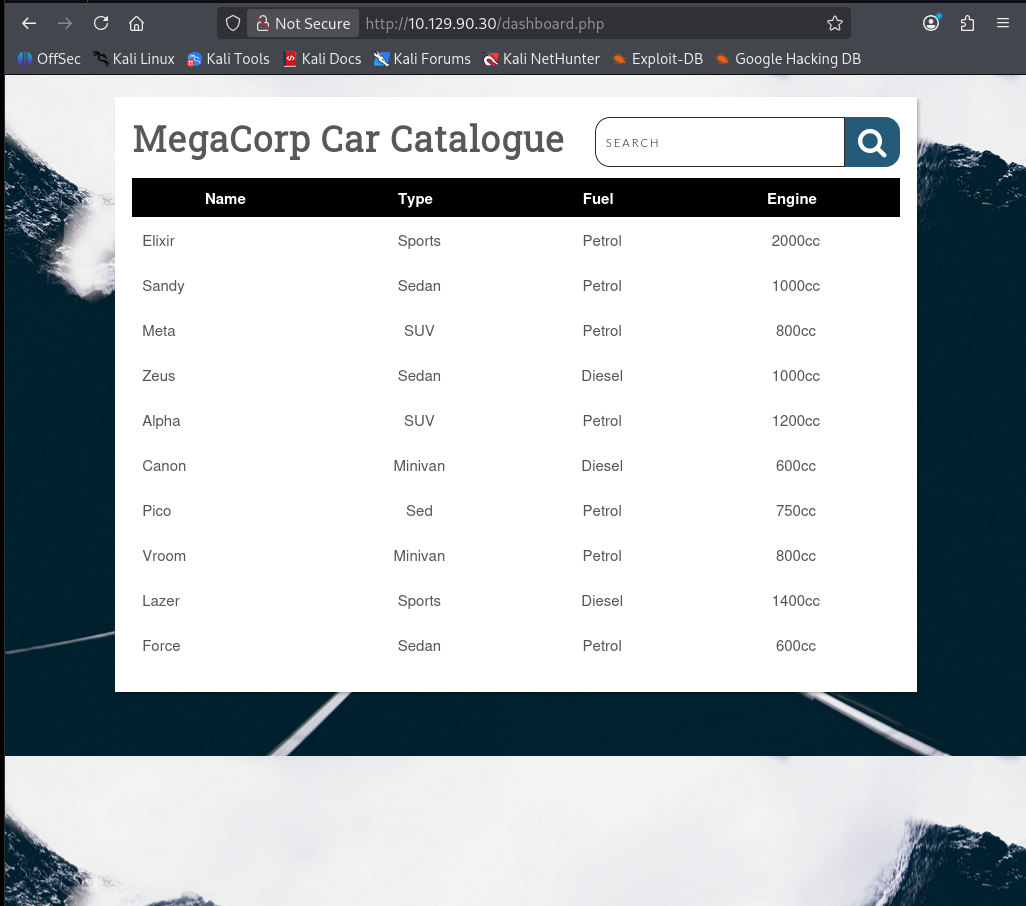Open the Firefox account profile icon
This screenshot has height=906, width=1026.
(931, 23)
